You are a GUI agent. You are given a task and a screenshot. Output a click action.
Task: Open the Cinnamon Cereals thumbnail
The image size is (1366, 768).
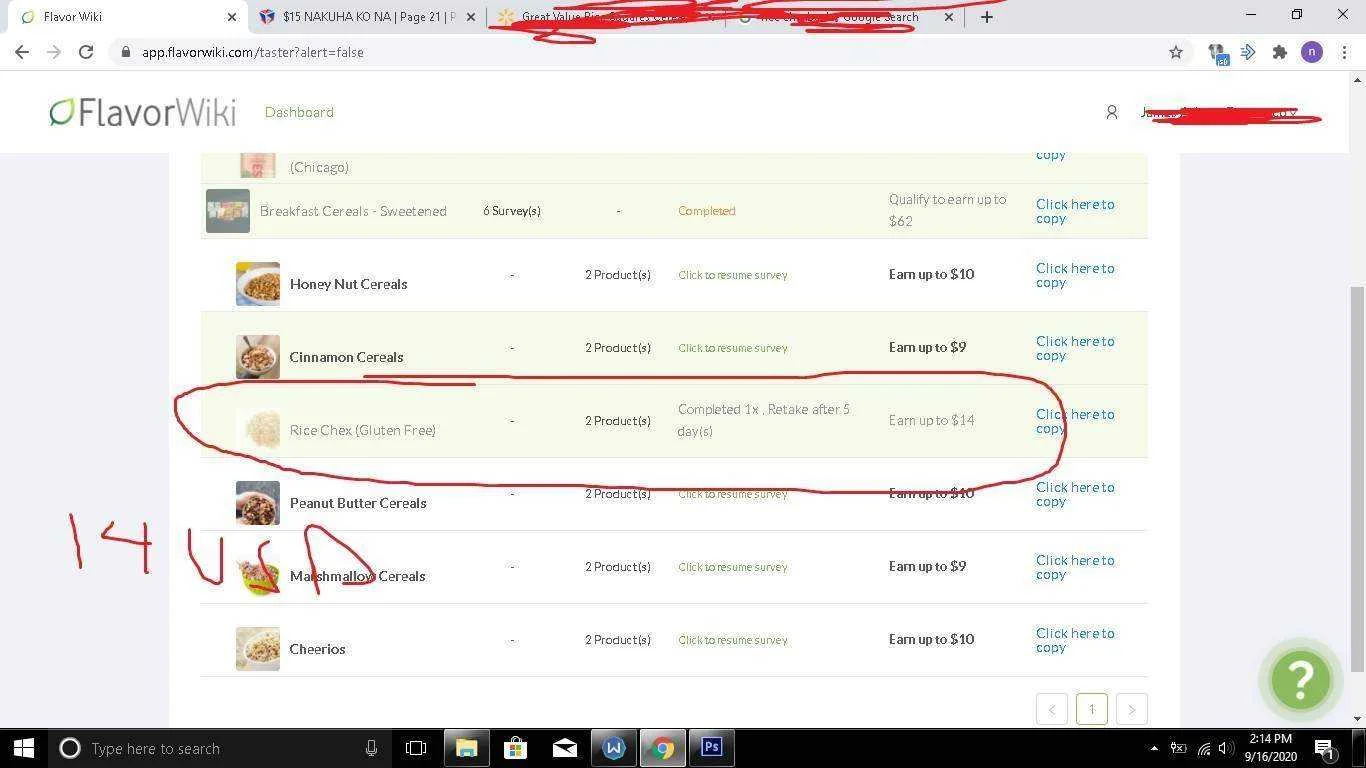258,357
